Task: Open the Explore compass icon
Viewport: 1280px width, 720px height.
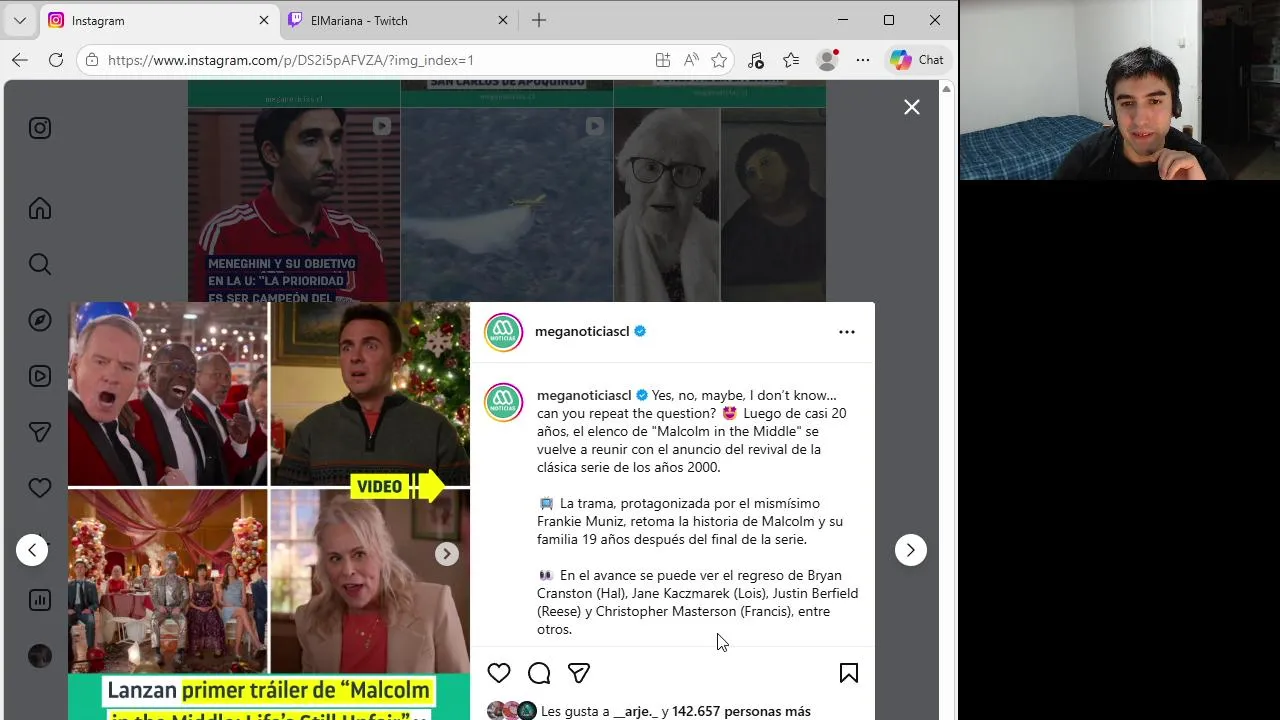Action: 40,320
